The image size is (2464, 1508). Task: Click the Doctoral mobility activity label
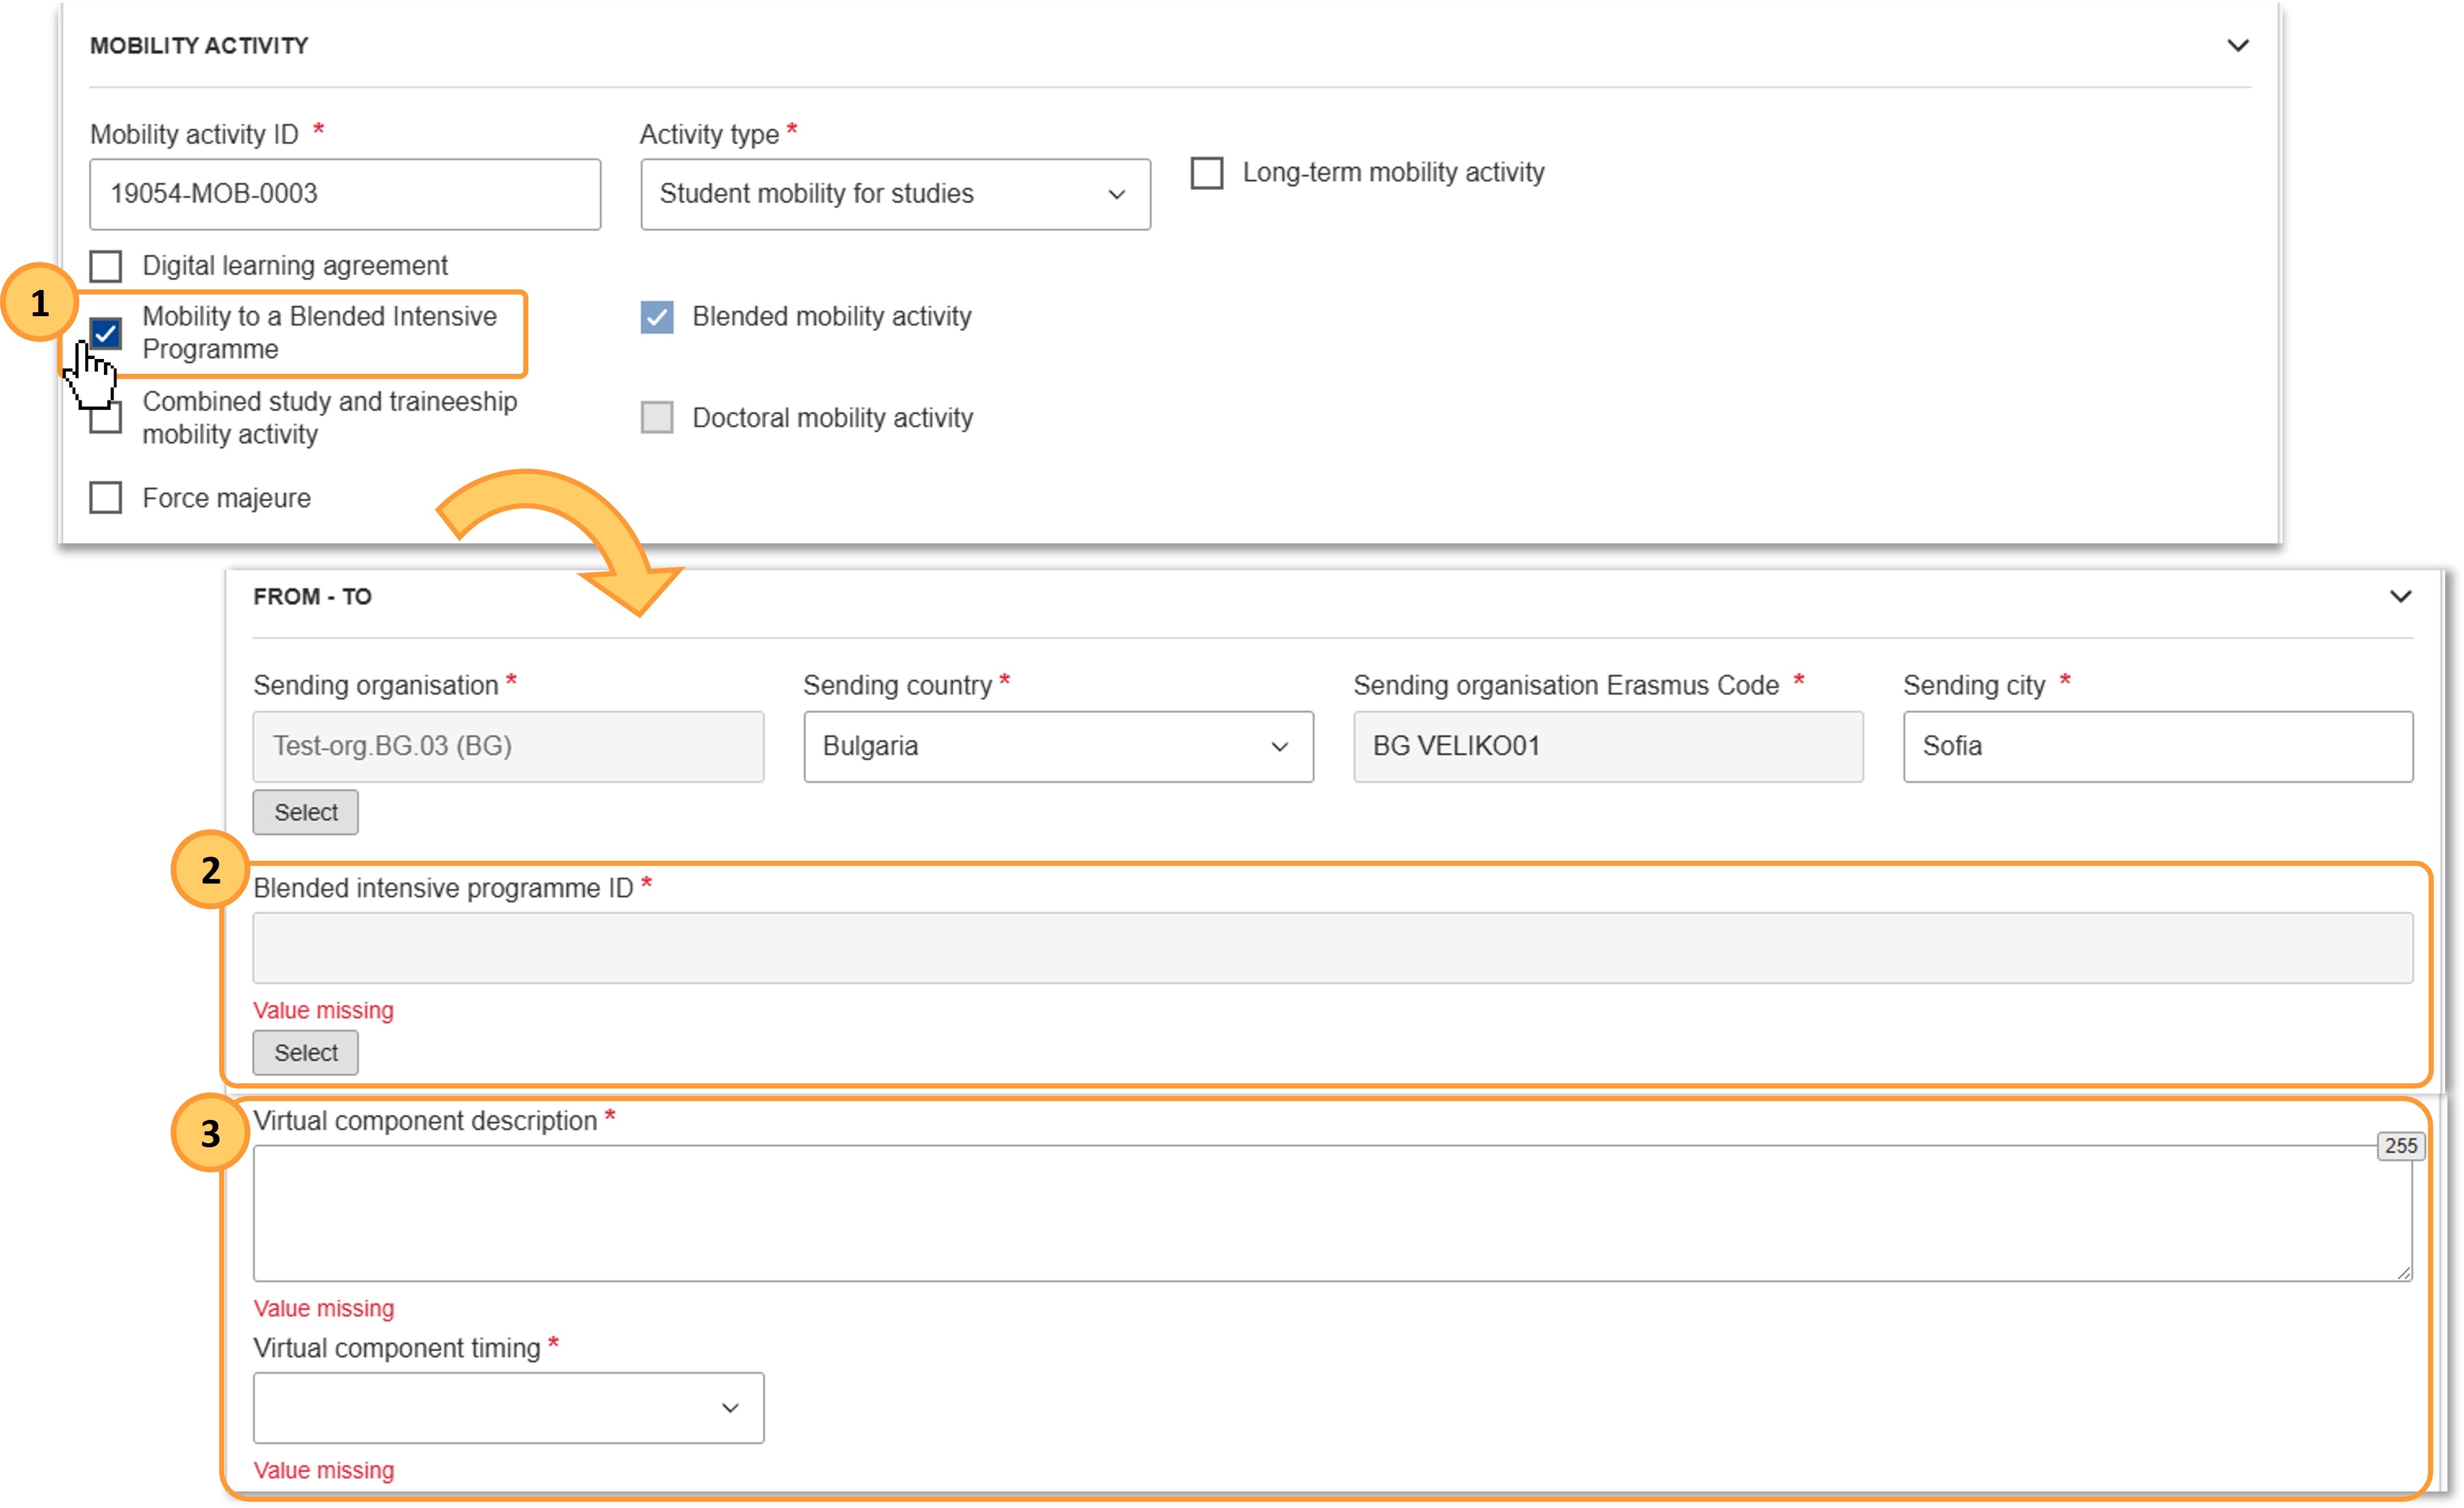click(832, 417)
